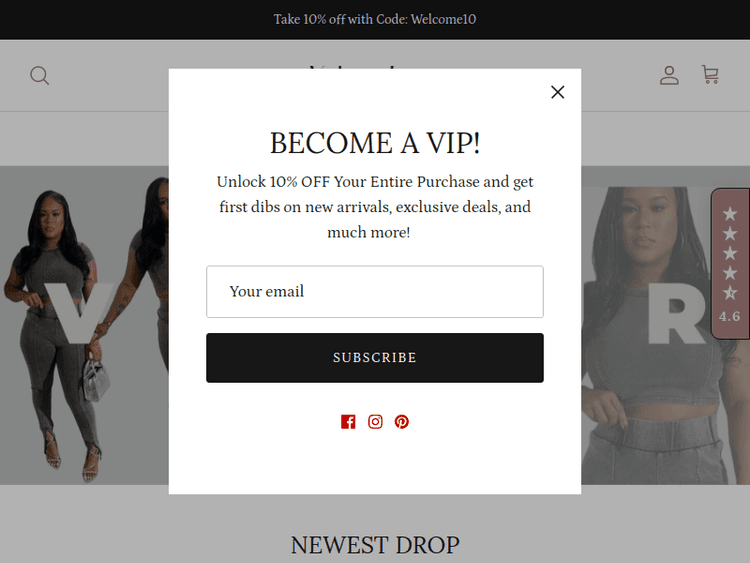Select the right model hero image
Viewport: 750px width, 563px height.
point(665,335)
